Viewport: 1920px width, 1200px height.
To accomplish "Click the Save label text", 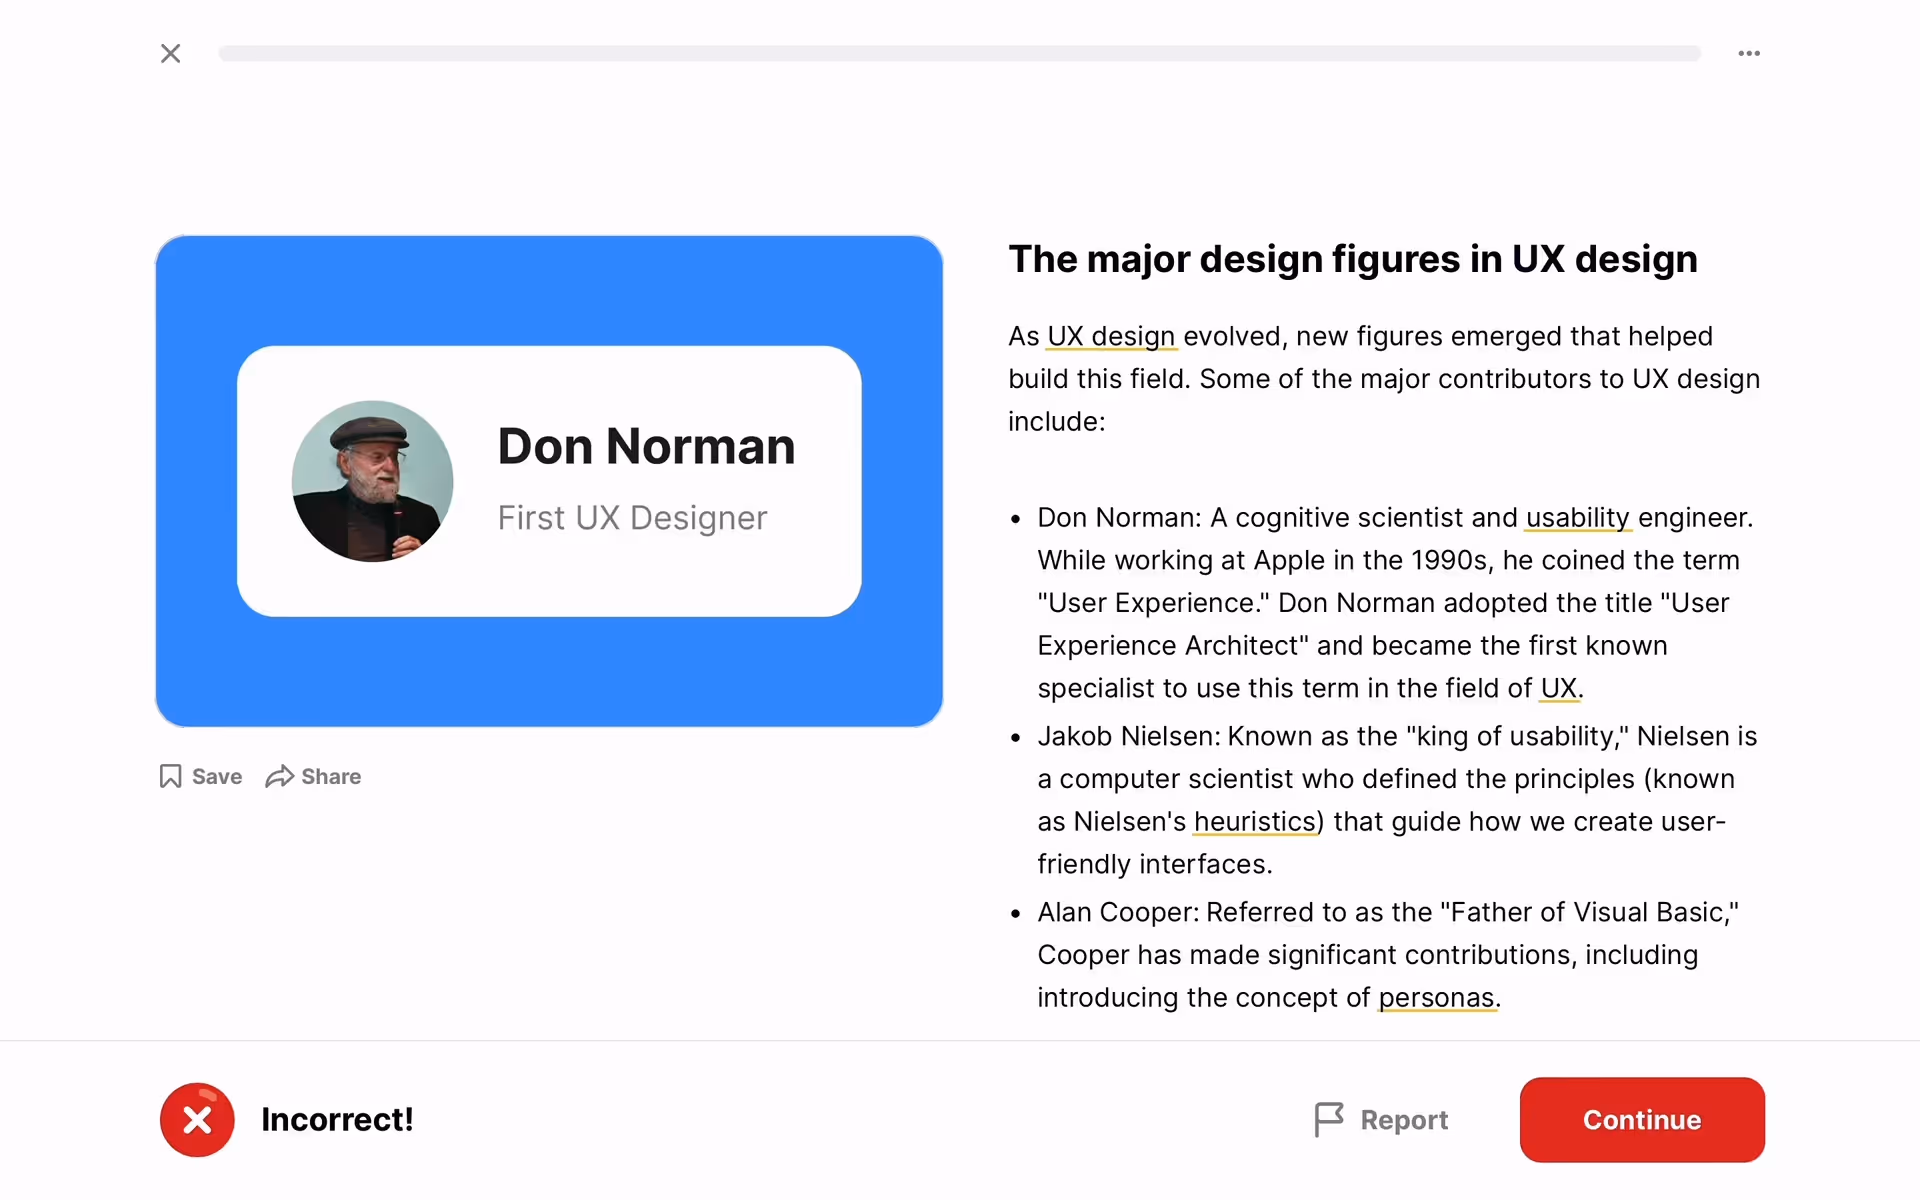I will (x=217, y=776).
